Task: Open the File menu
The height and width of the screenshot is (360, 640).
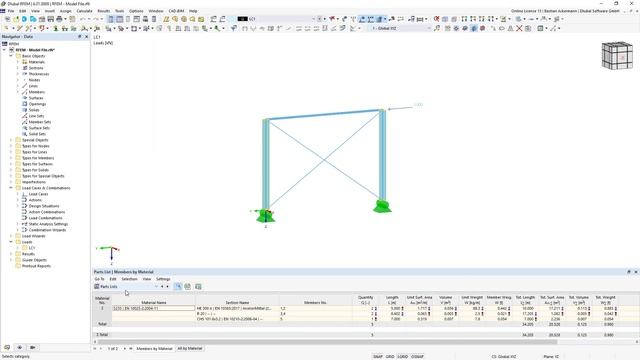Action: pos(11,11)
